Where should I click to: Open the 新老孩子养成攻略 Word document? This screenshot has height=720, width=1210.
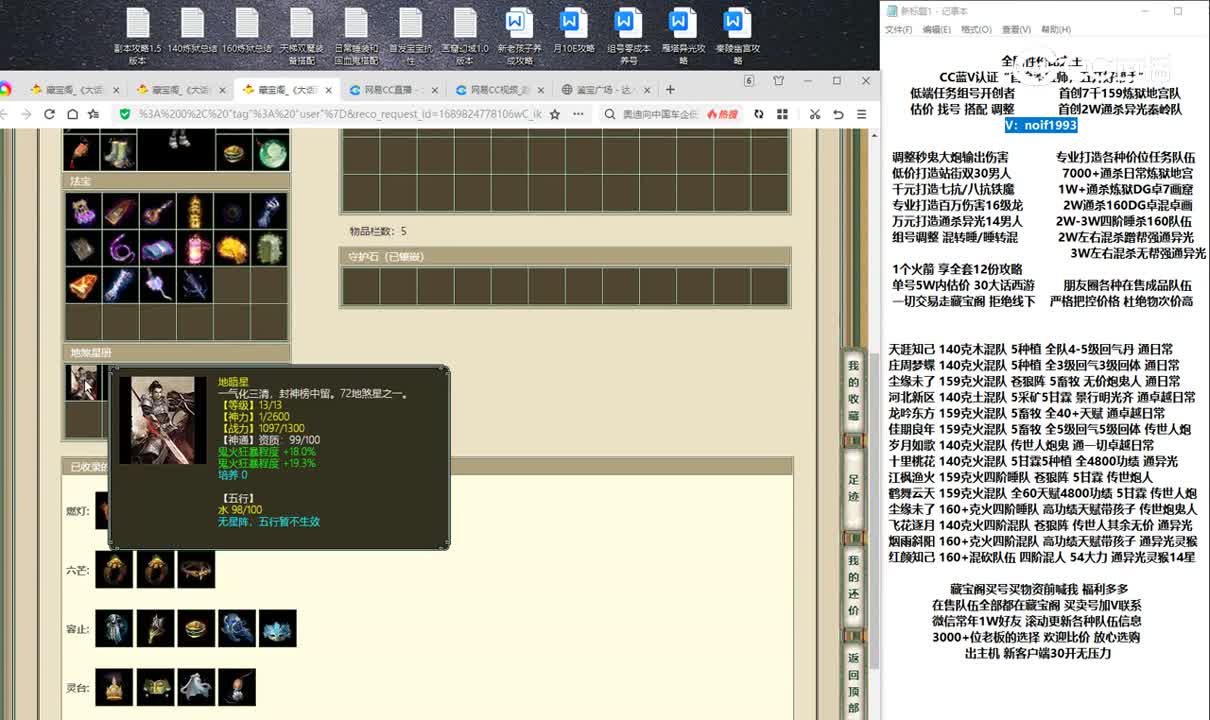tap(519, 36)
